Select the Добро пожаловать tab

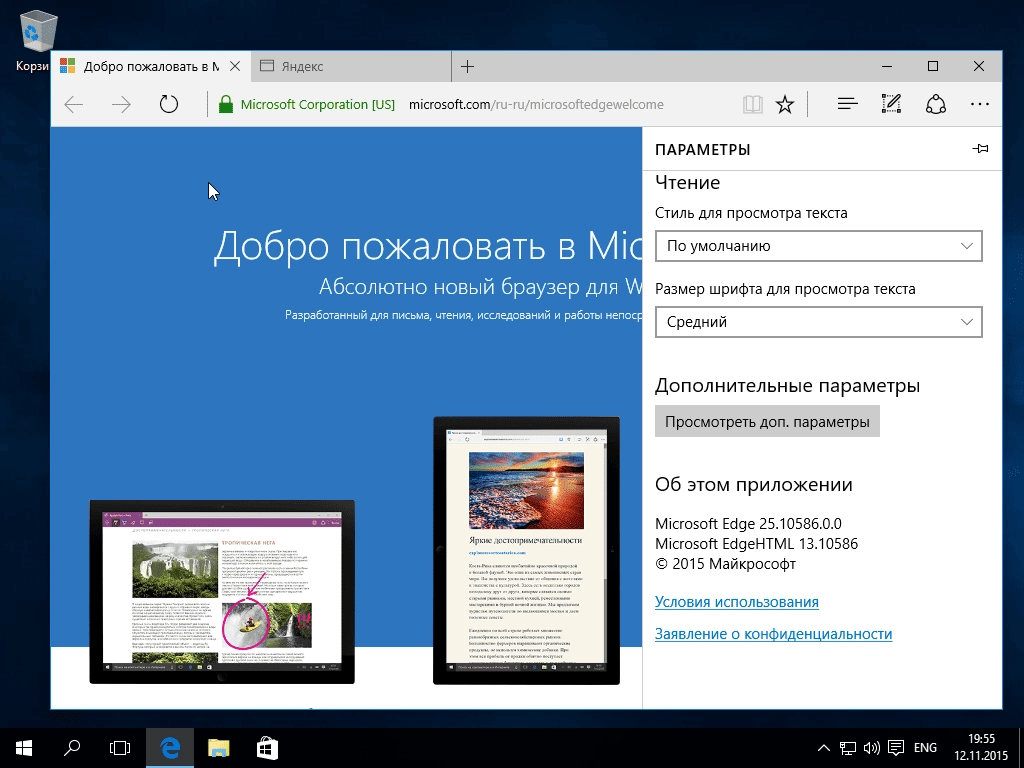[x=150, y=66]
